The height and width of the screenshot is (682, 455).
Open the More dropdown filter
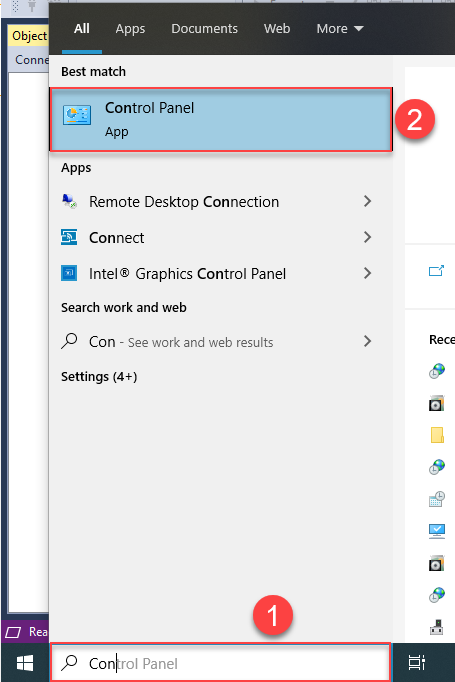pos(340,29)
